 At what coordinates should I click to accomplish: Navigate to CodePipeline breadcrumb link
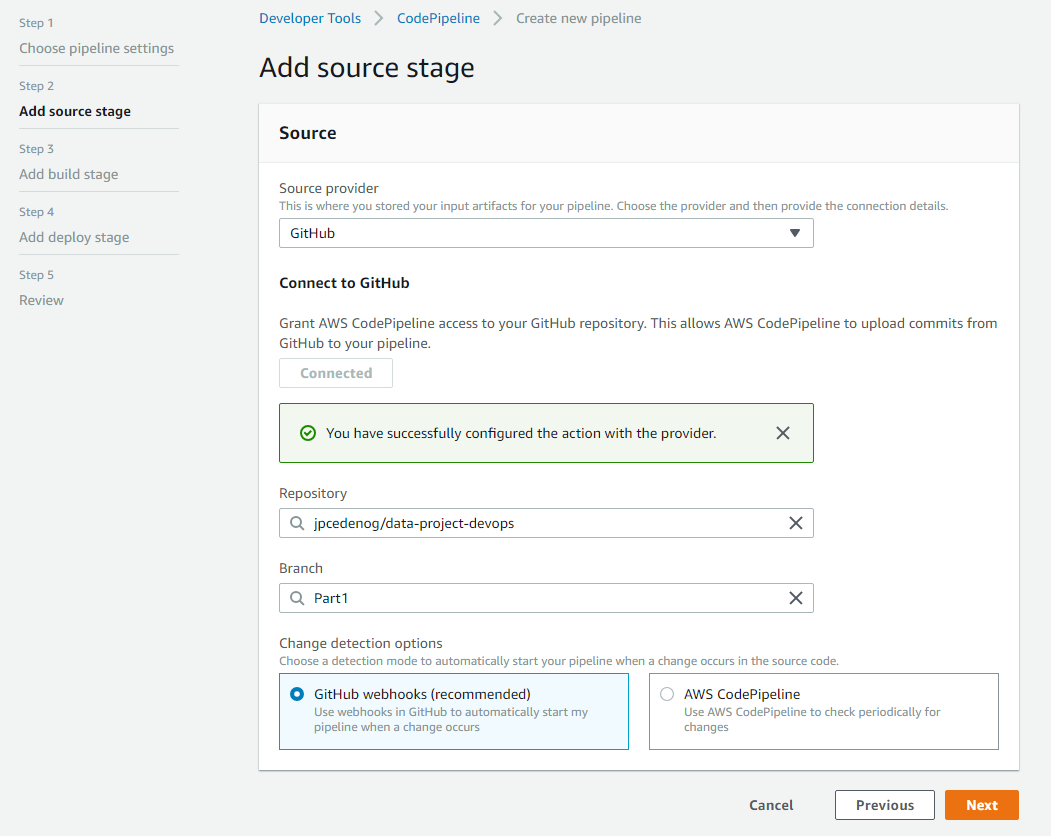tap(438, 18)
